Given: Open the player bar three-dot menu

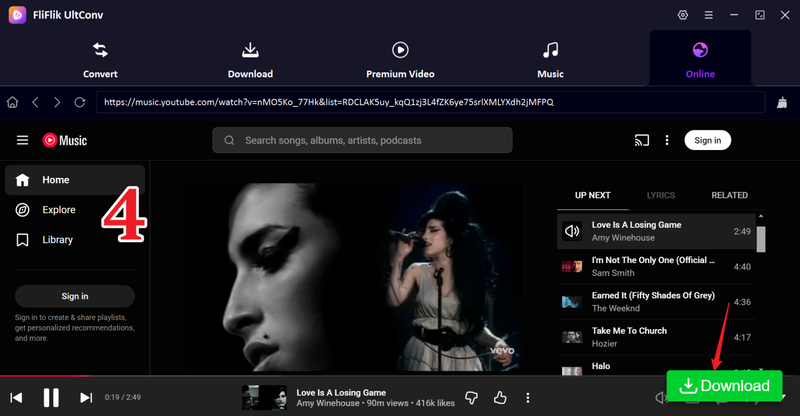Looking at the screenshot, I should pos(528,398).
